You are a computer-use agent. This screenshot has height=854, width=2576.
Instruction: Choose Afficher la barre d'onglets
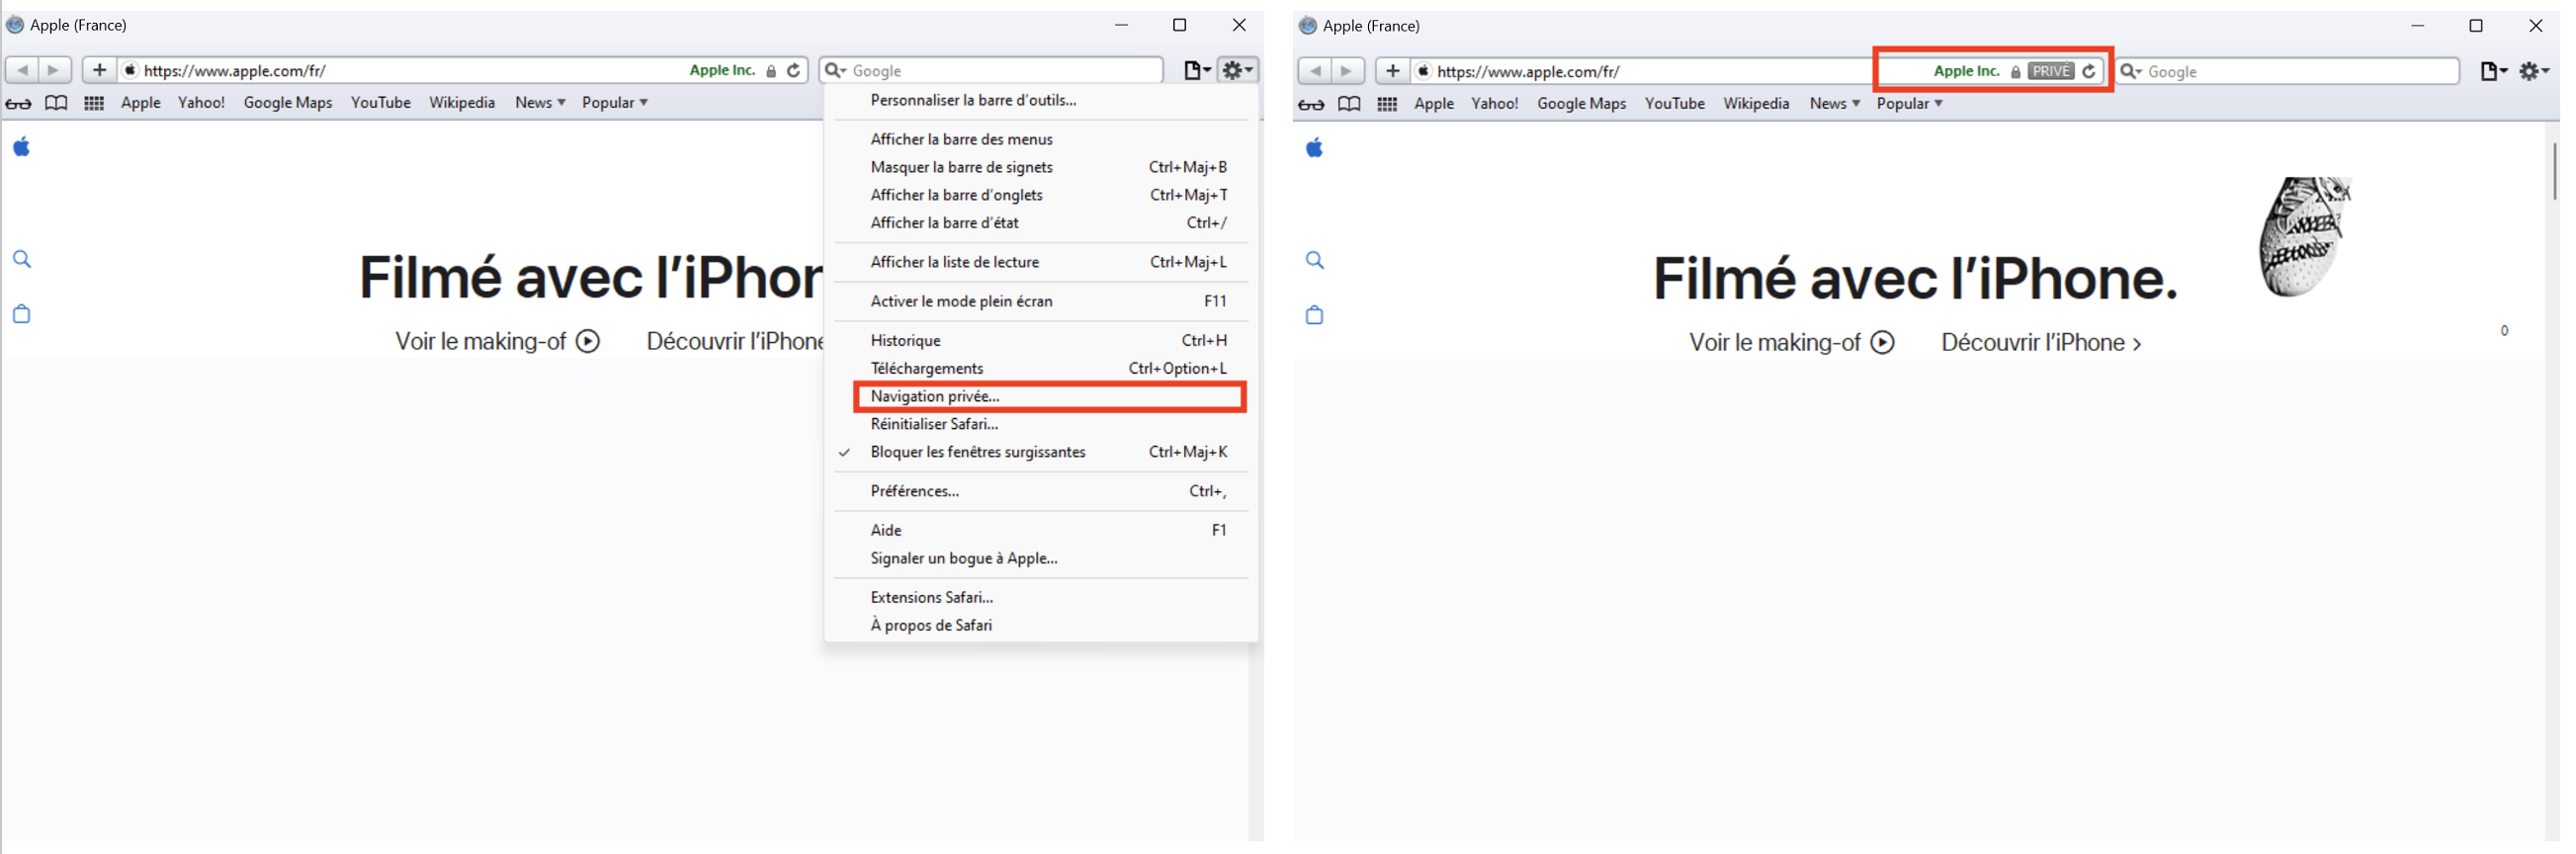click(1041, 195)
